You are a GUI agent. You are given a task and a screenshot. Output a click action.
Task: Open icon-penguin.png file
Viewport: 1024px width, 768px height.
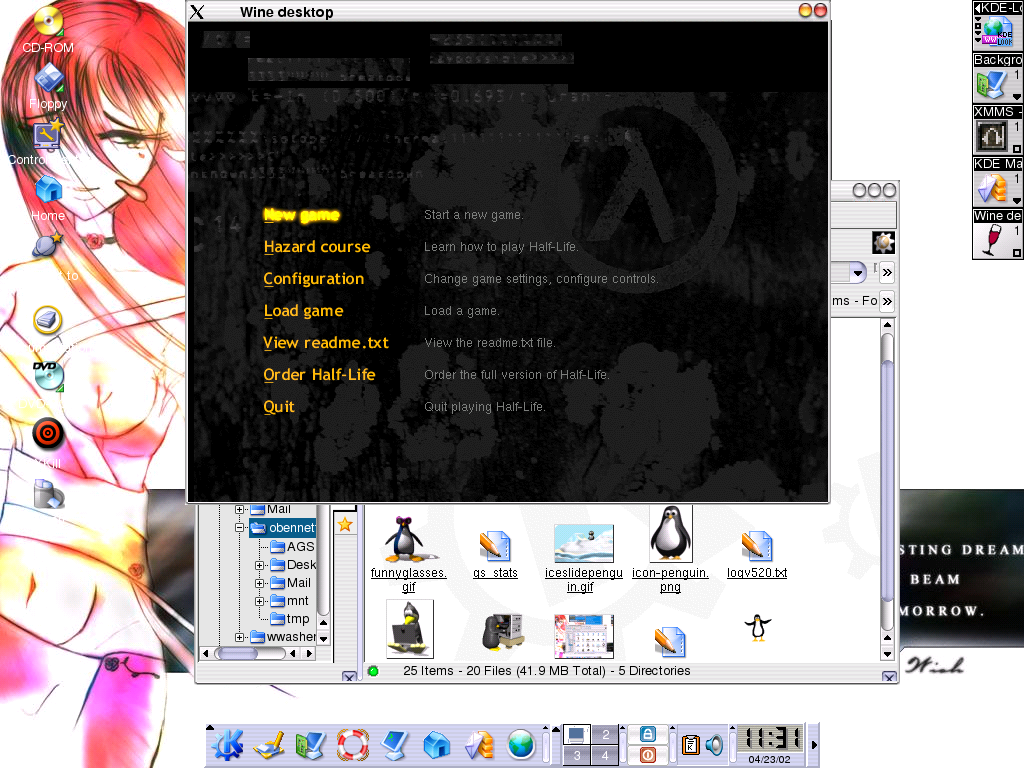(x=670, y=550)
